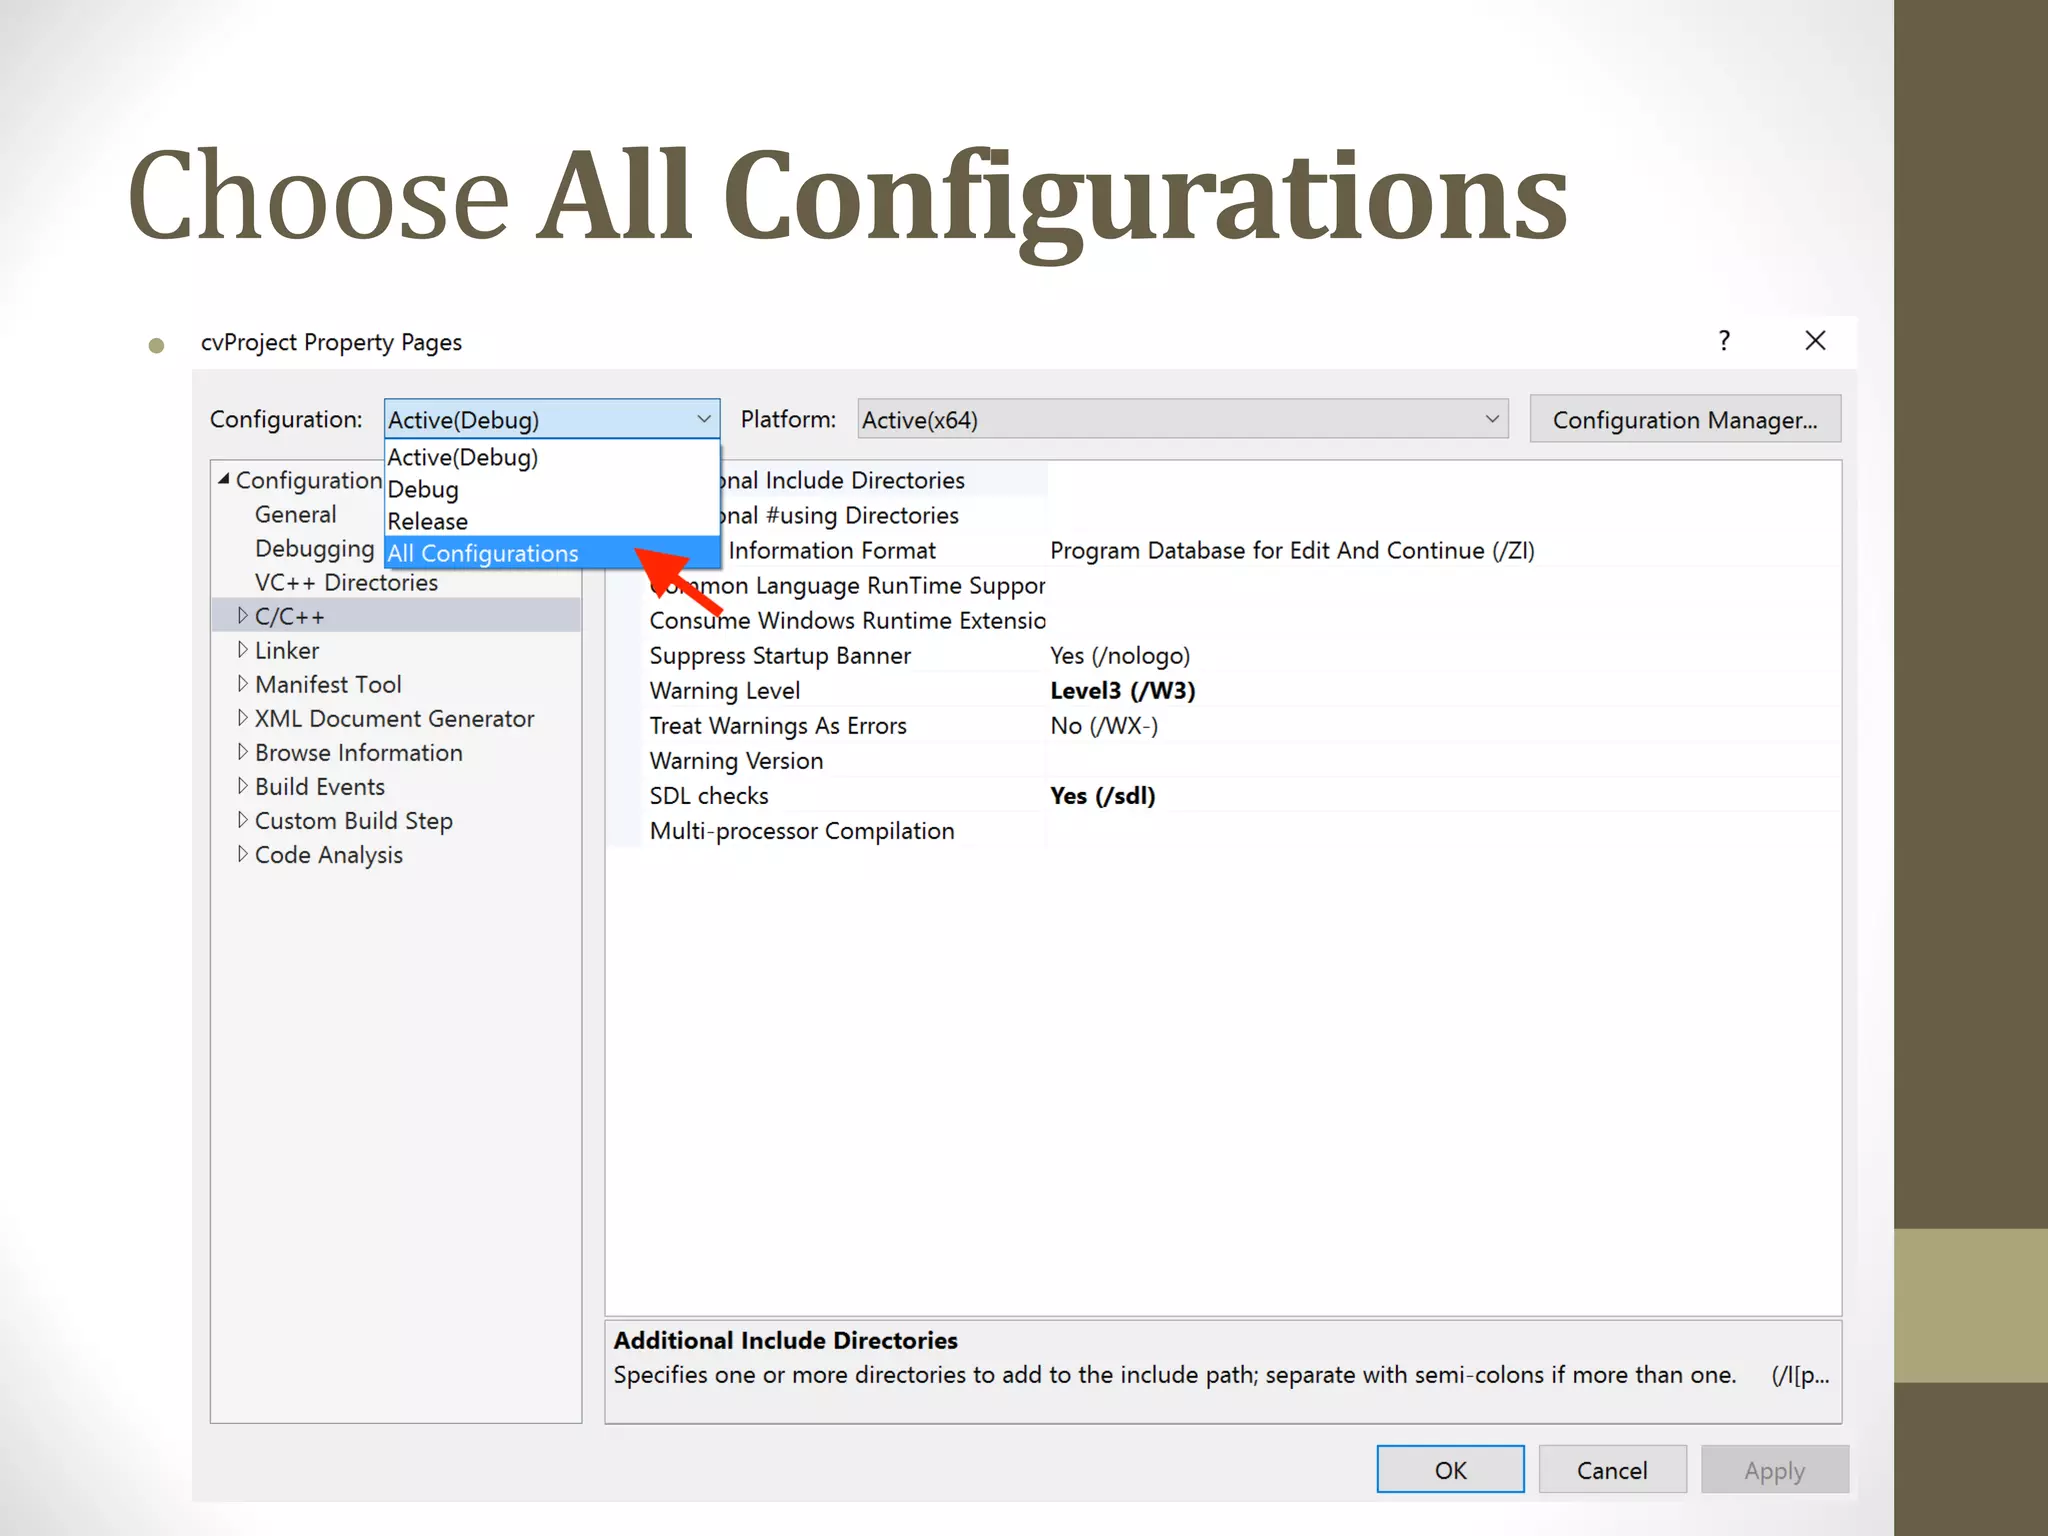Select the General tree item

pos(295,514)
